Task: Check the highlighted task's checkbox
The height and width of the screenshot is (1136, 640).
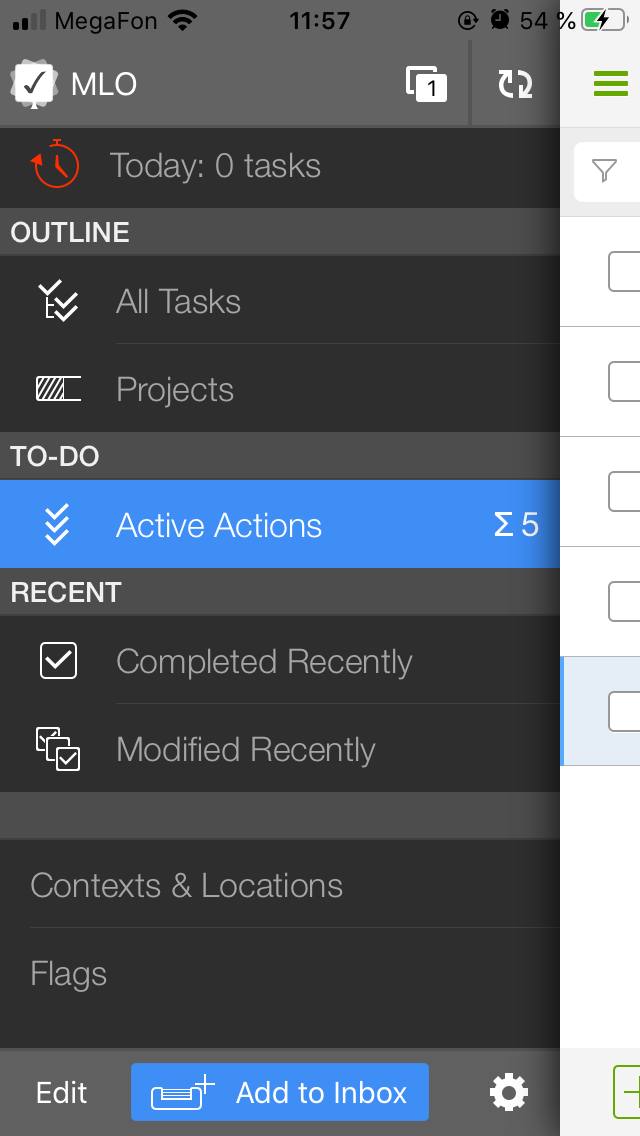Action: click(624, 711)
